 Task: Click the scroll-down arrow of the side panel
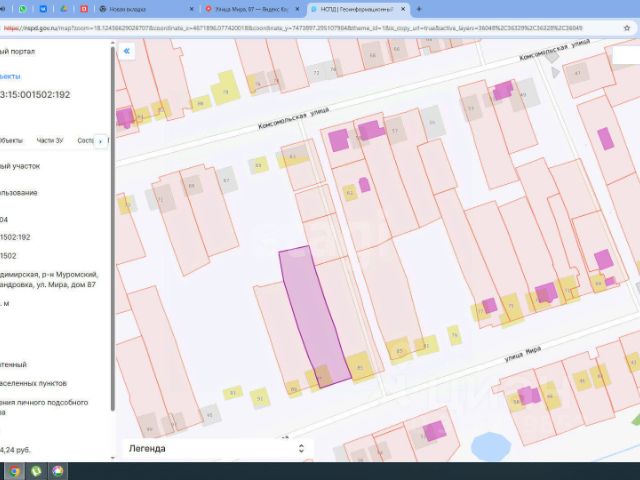coord(113,458)
